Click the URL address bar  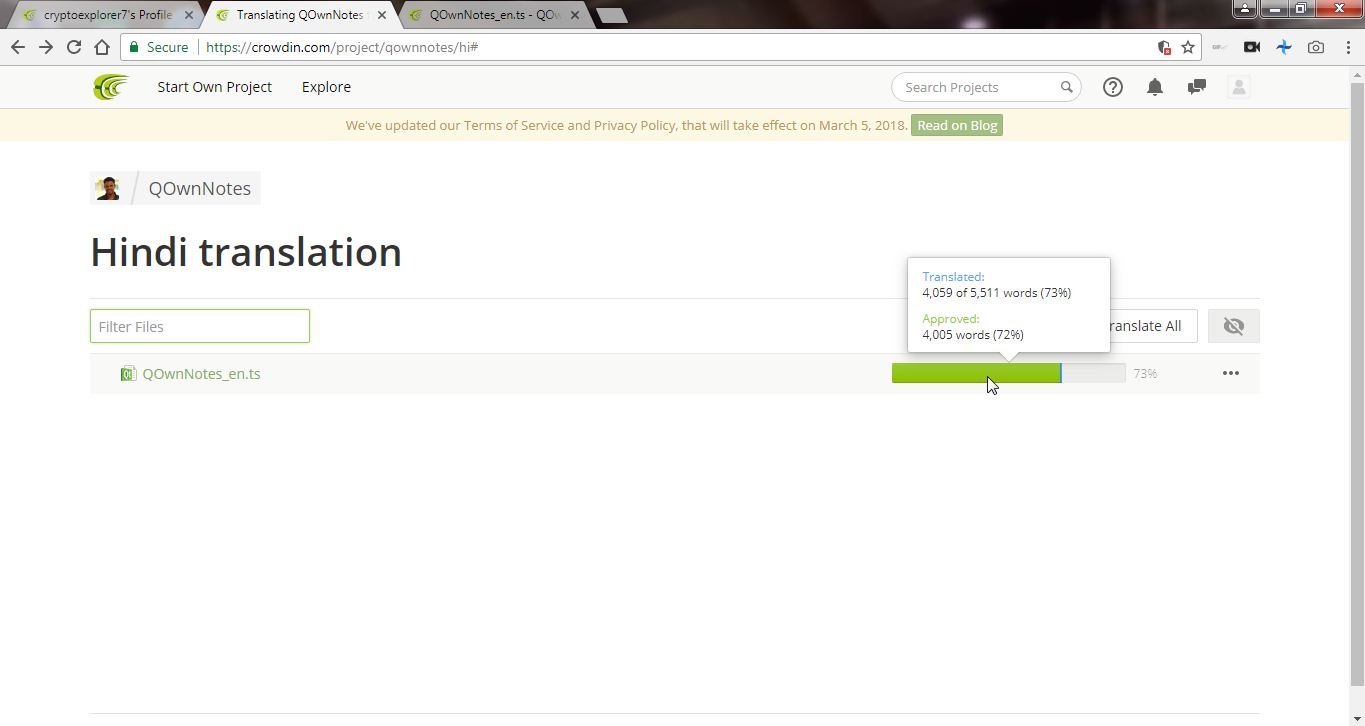660,47
